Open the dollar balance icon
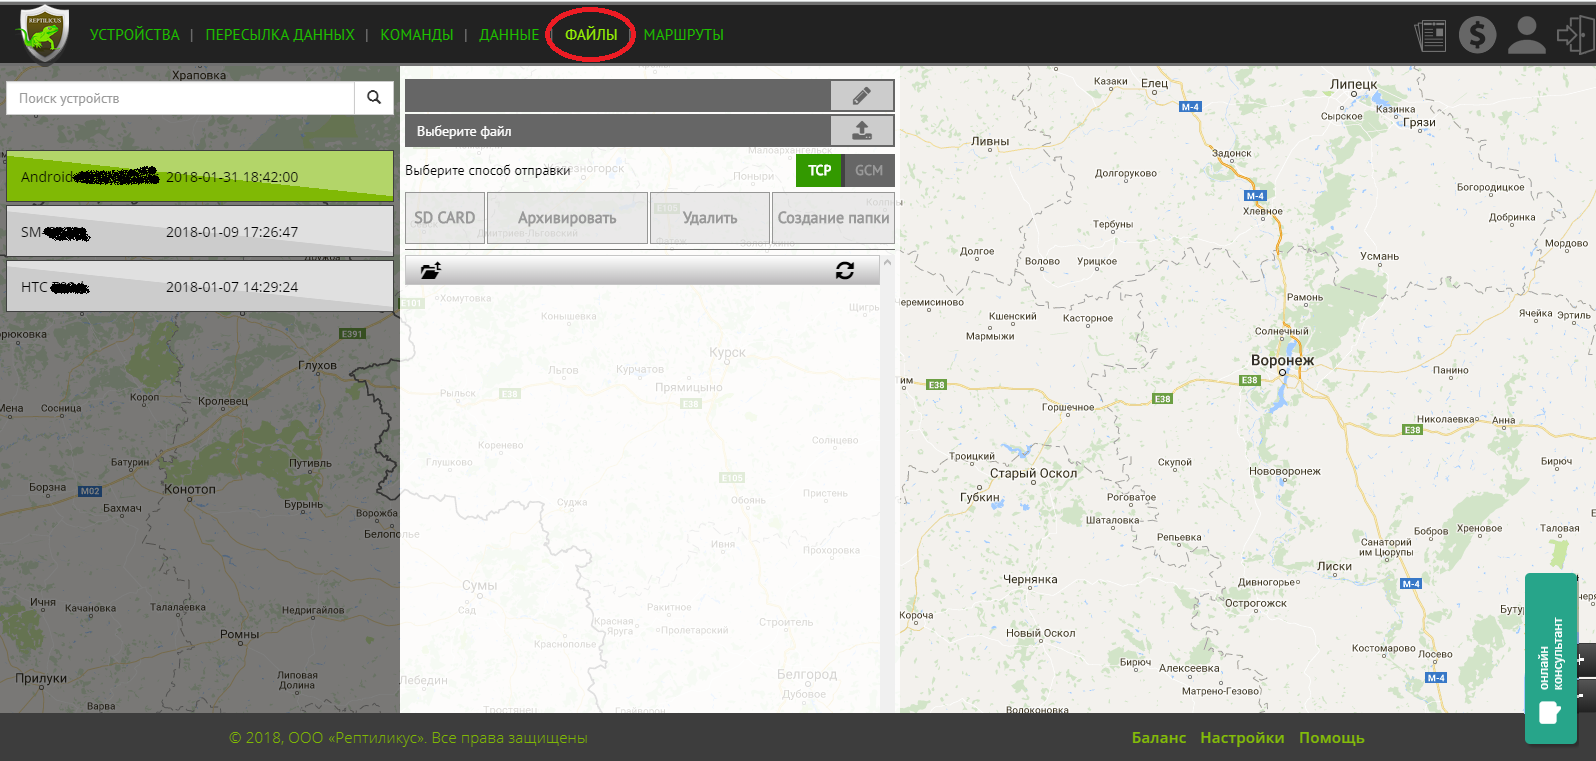The image size is (1596, 761). coord(1477,35)
